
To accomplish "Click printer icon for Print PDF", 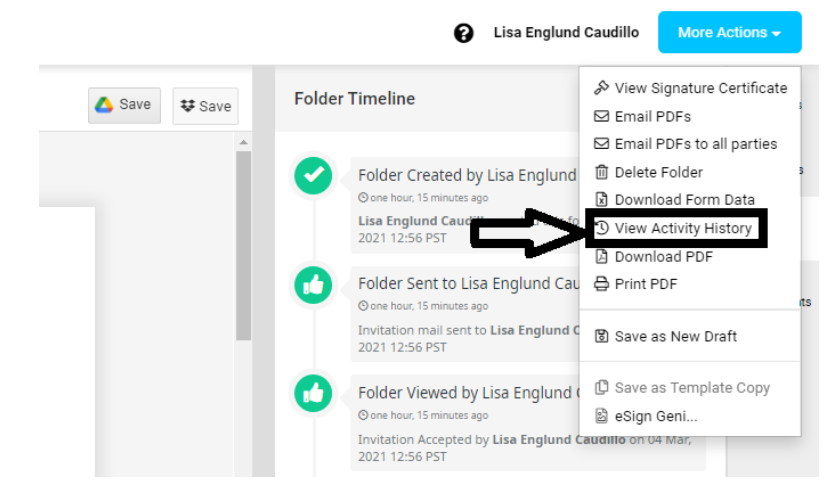I will click(601, 284).
